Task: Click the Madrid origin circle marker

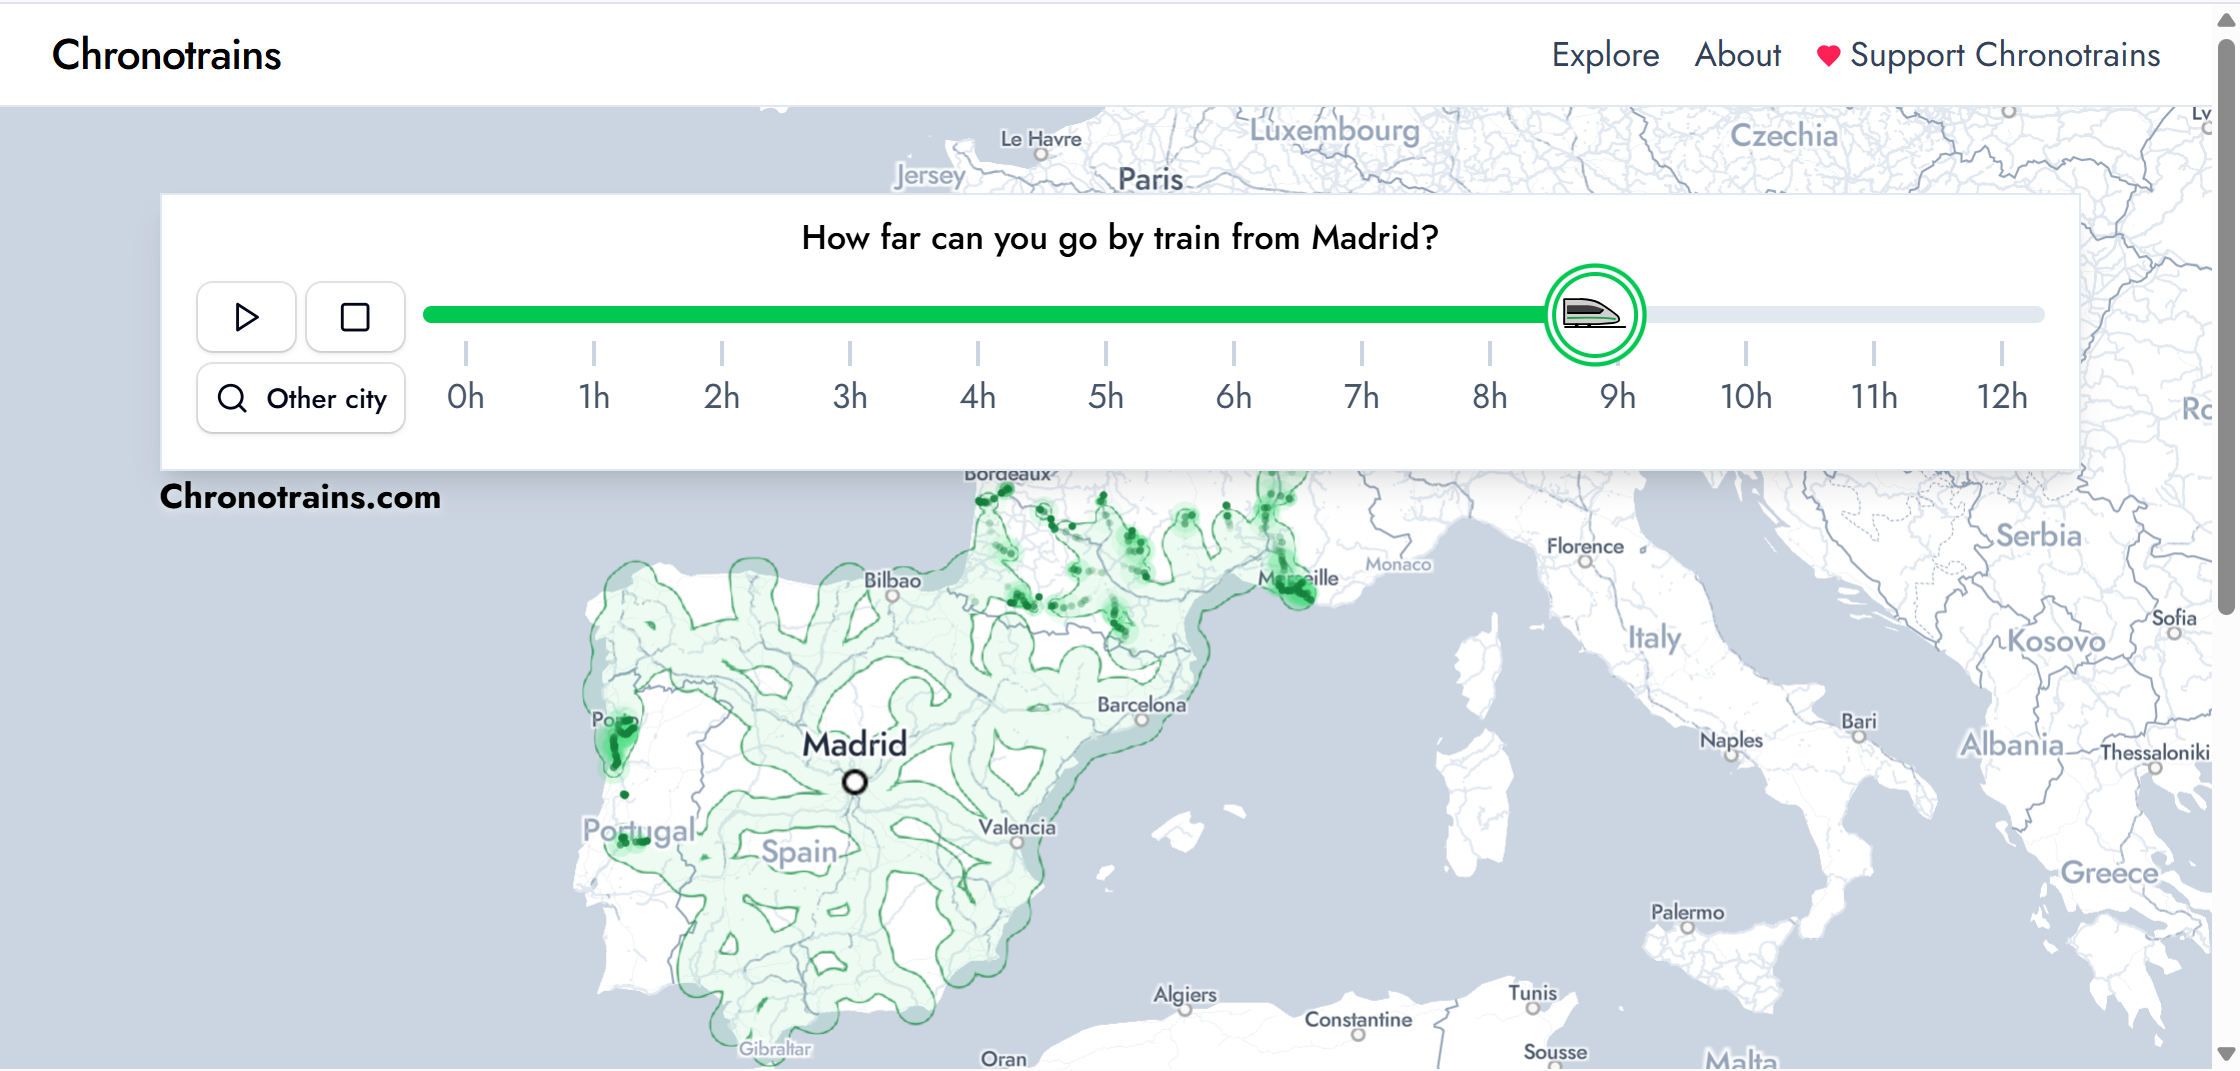Action: [x=854, y=781]
